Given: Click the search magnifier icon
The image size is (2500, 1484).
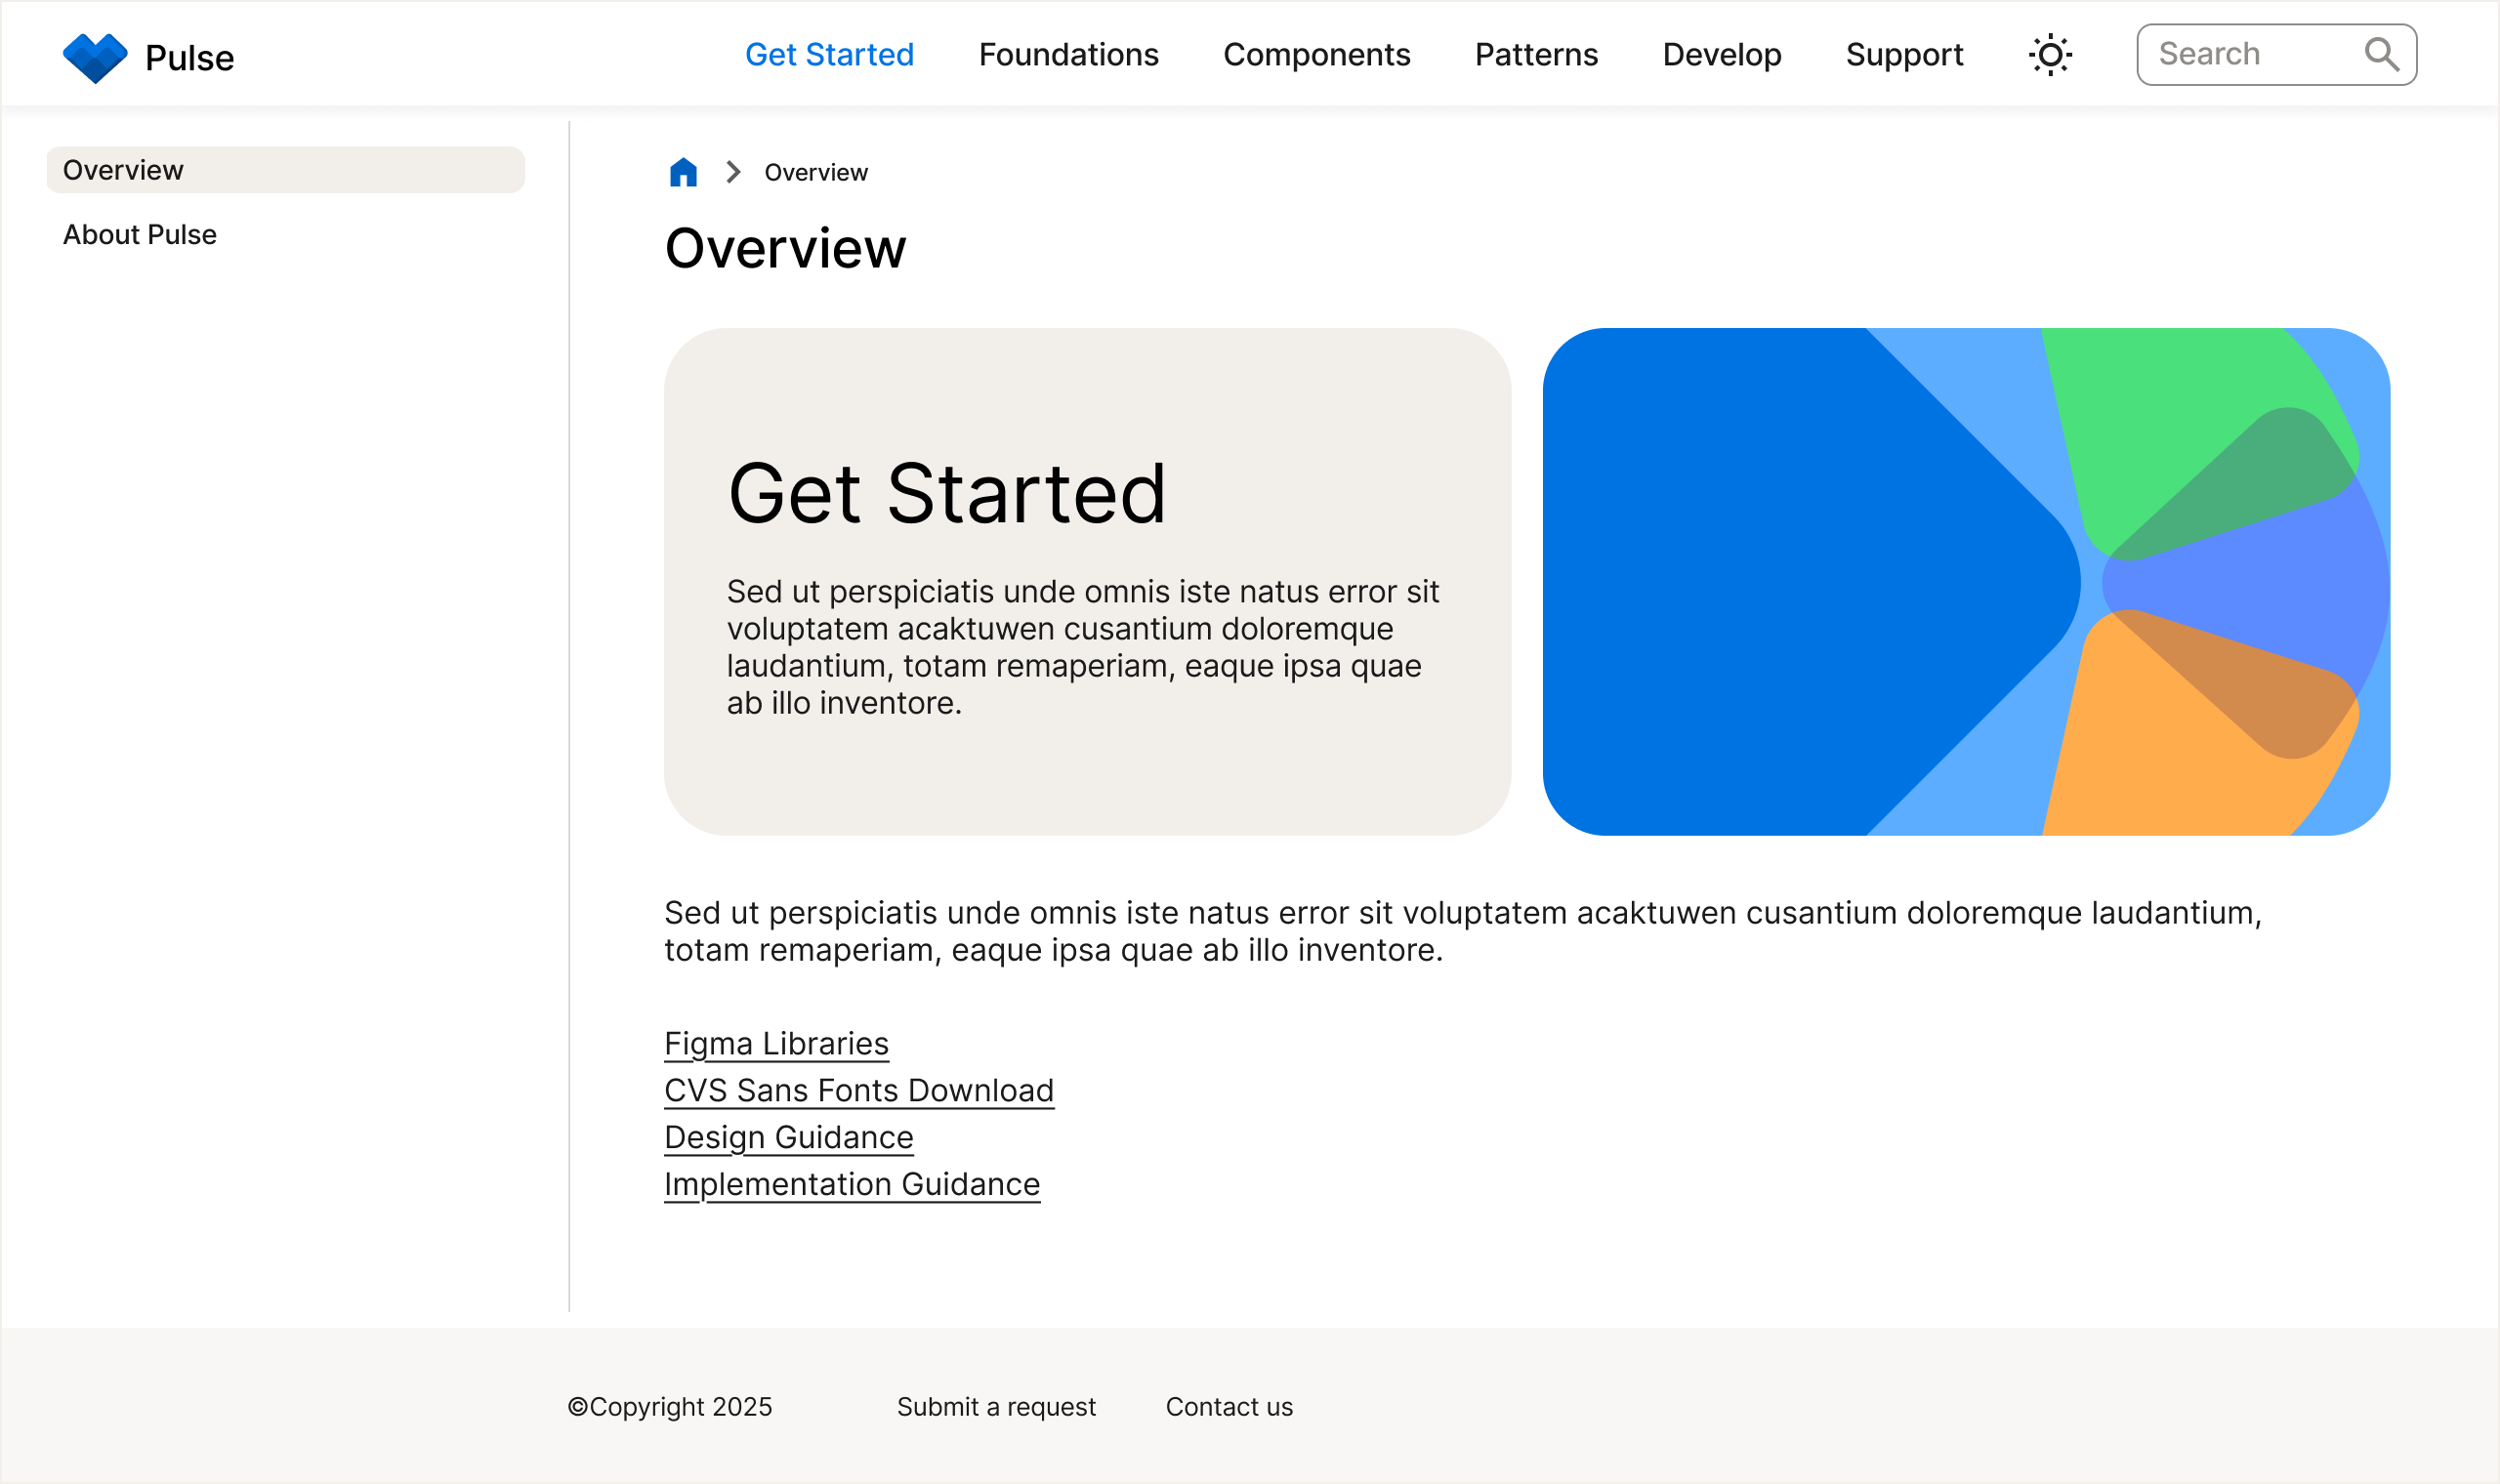Looking at the screenshot, I should pos(2387,54).
